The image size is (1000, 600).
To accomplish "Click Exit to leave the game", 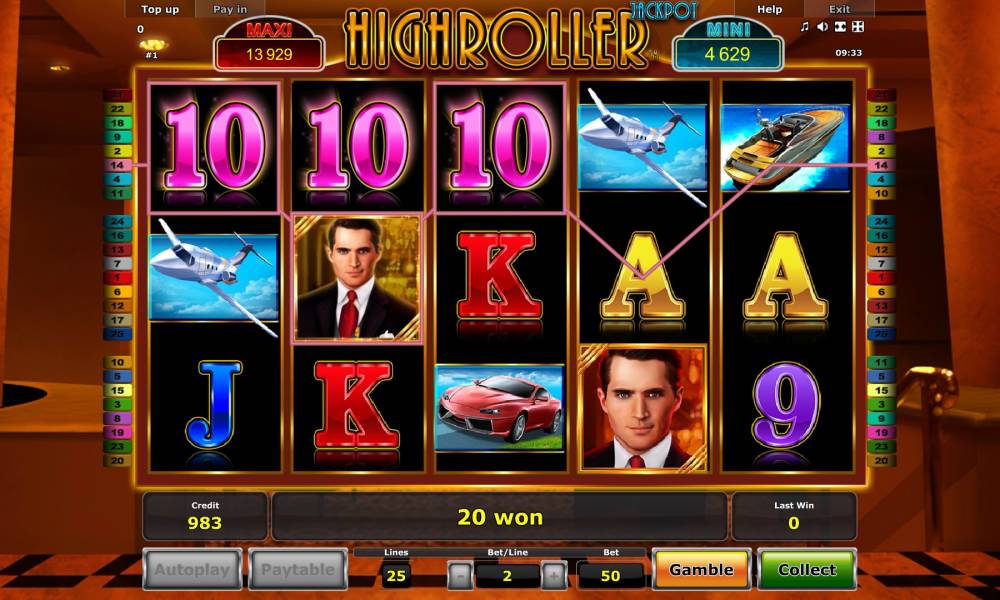I will click(x=839, y=9).
